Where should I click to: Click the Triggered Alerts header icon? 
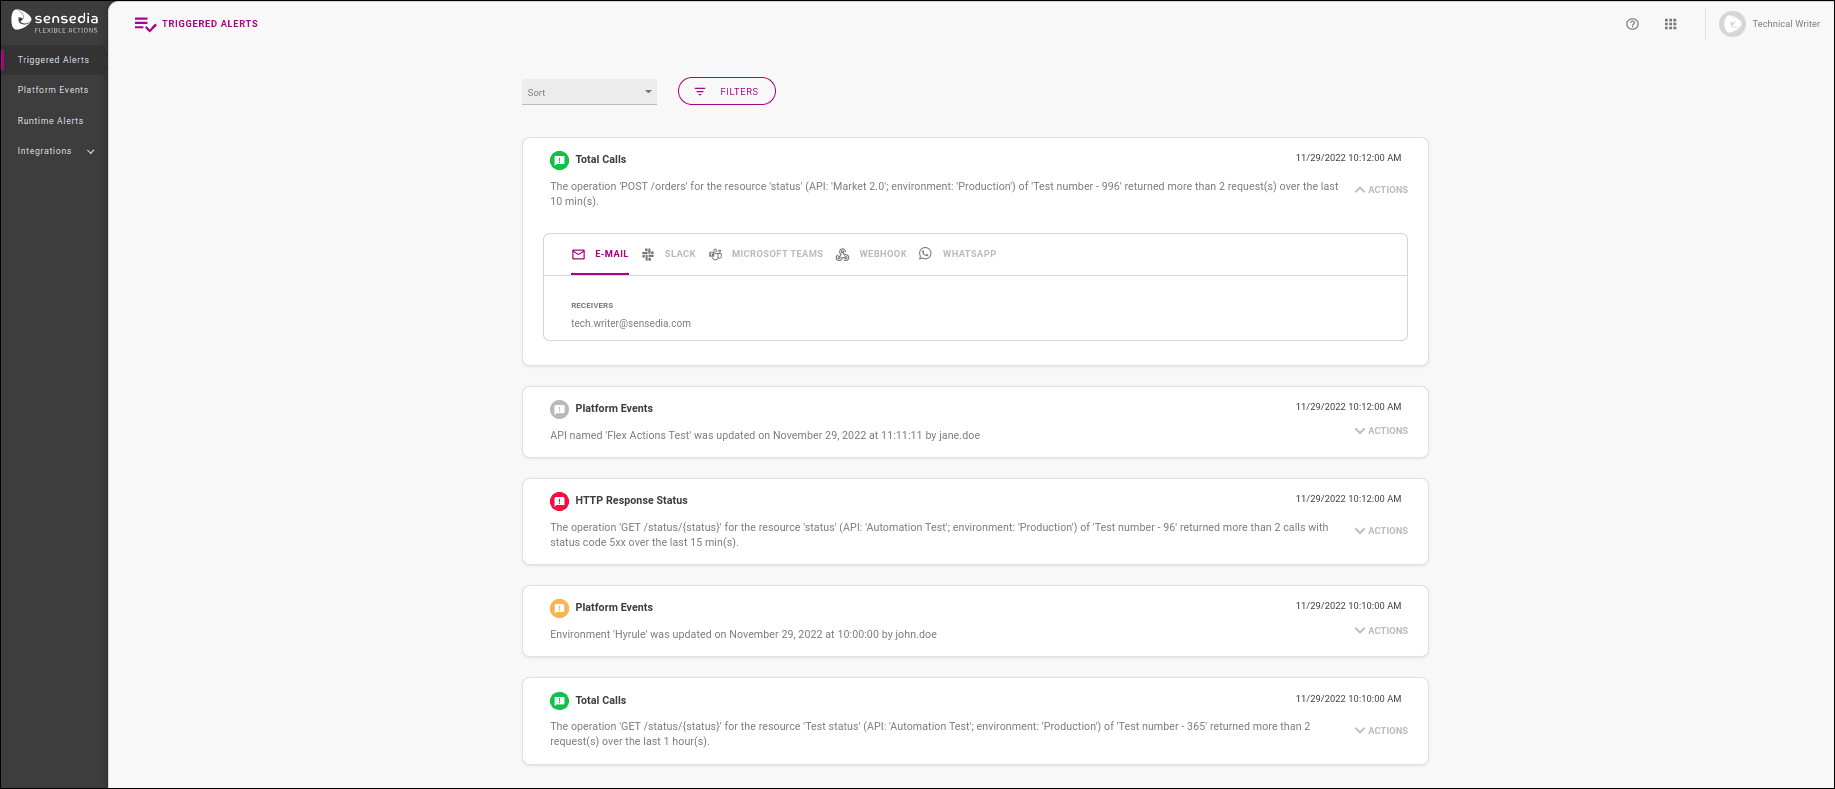click(x=145, y=24)
